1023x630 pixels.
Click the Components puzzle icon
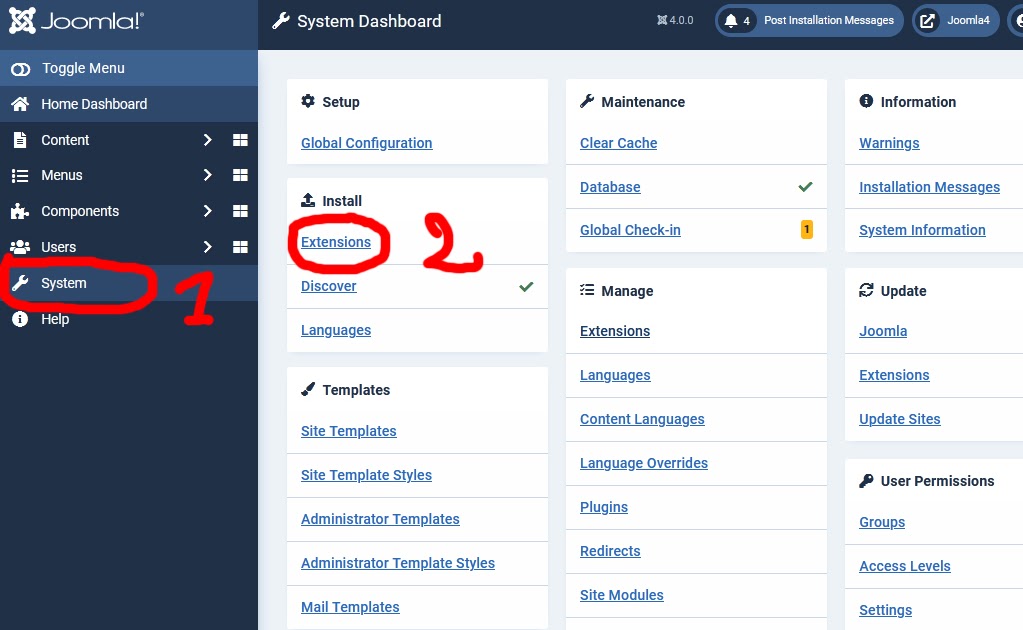coord(20,211)
